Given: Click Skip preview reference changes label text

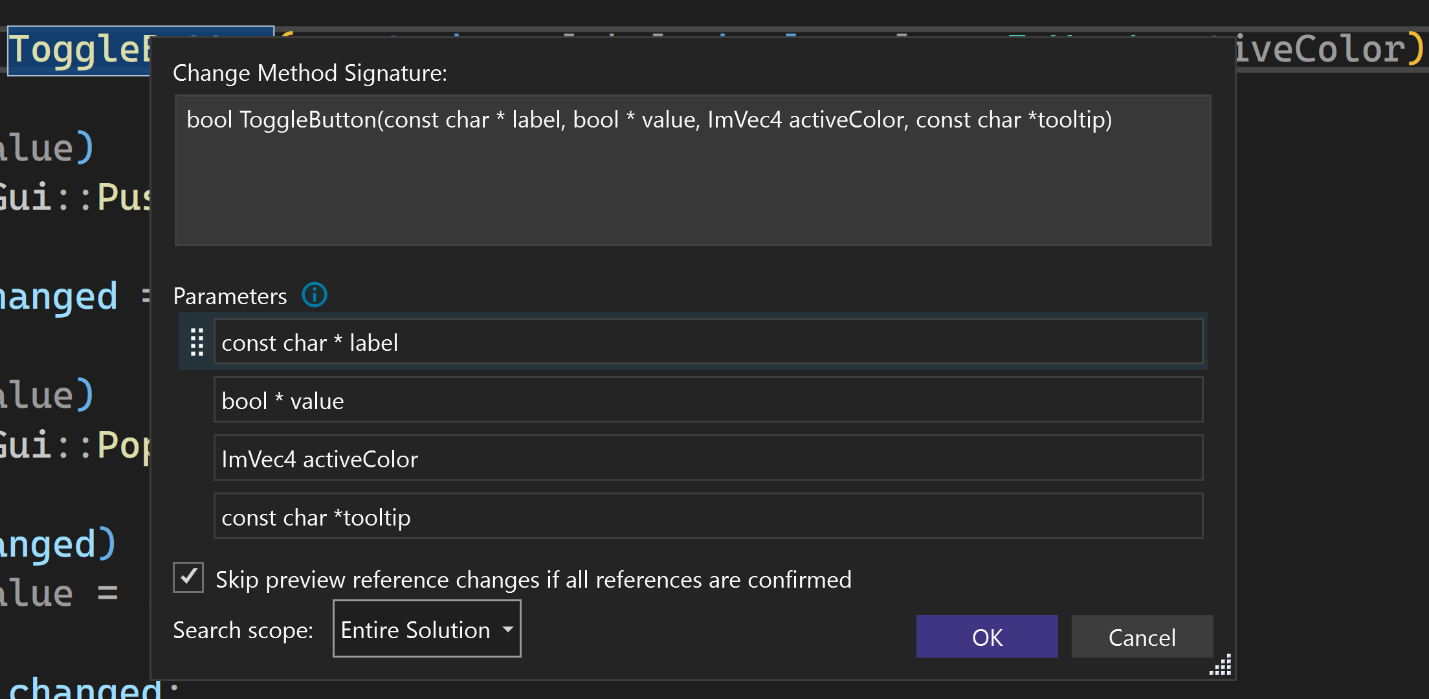Looking at the screenshot, I should pos(534,579).
